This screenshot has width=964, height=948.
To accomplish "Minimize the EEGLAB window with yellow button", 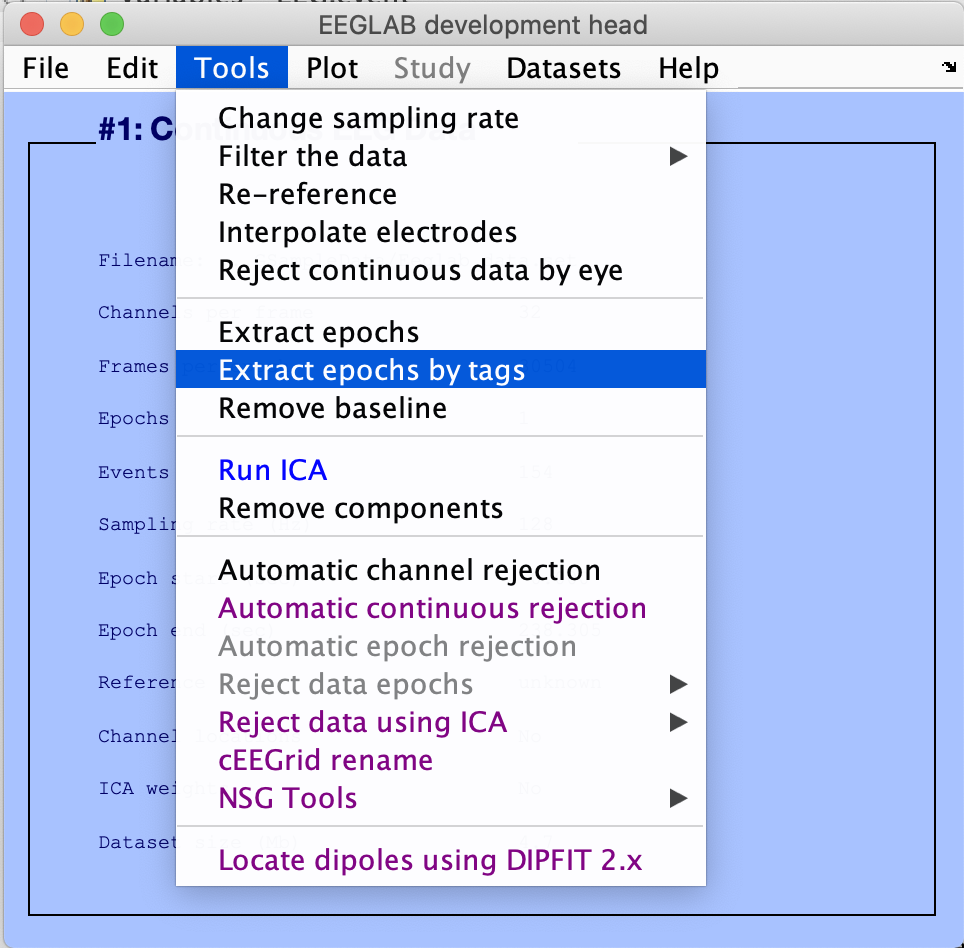I will (x=72, y=25).
